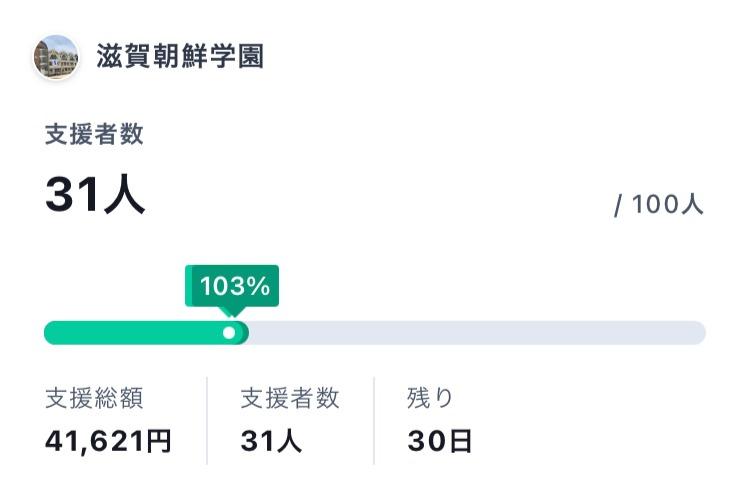This screenshot has width=750, height=499.
Task: Click the gray unfilled progress track
Action: (x=477, y=333)
